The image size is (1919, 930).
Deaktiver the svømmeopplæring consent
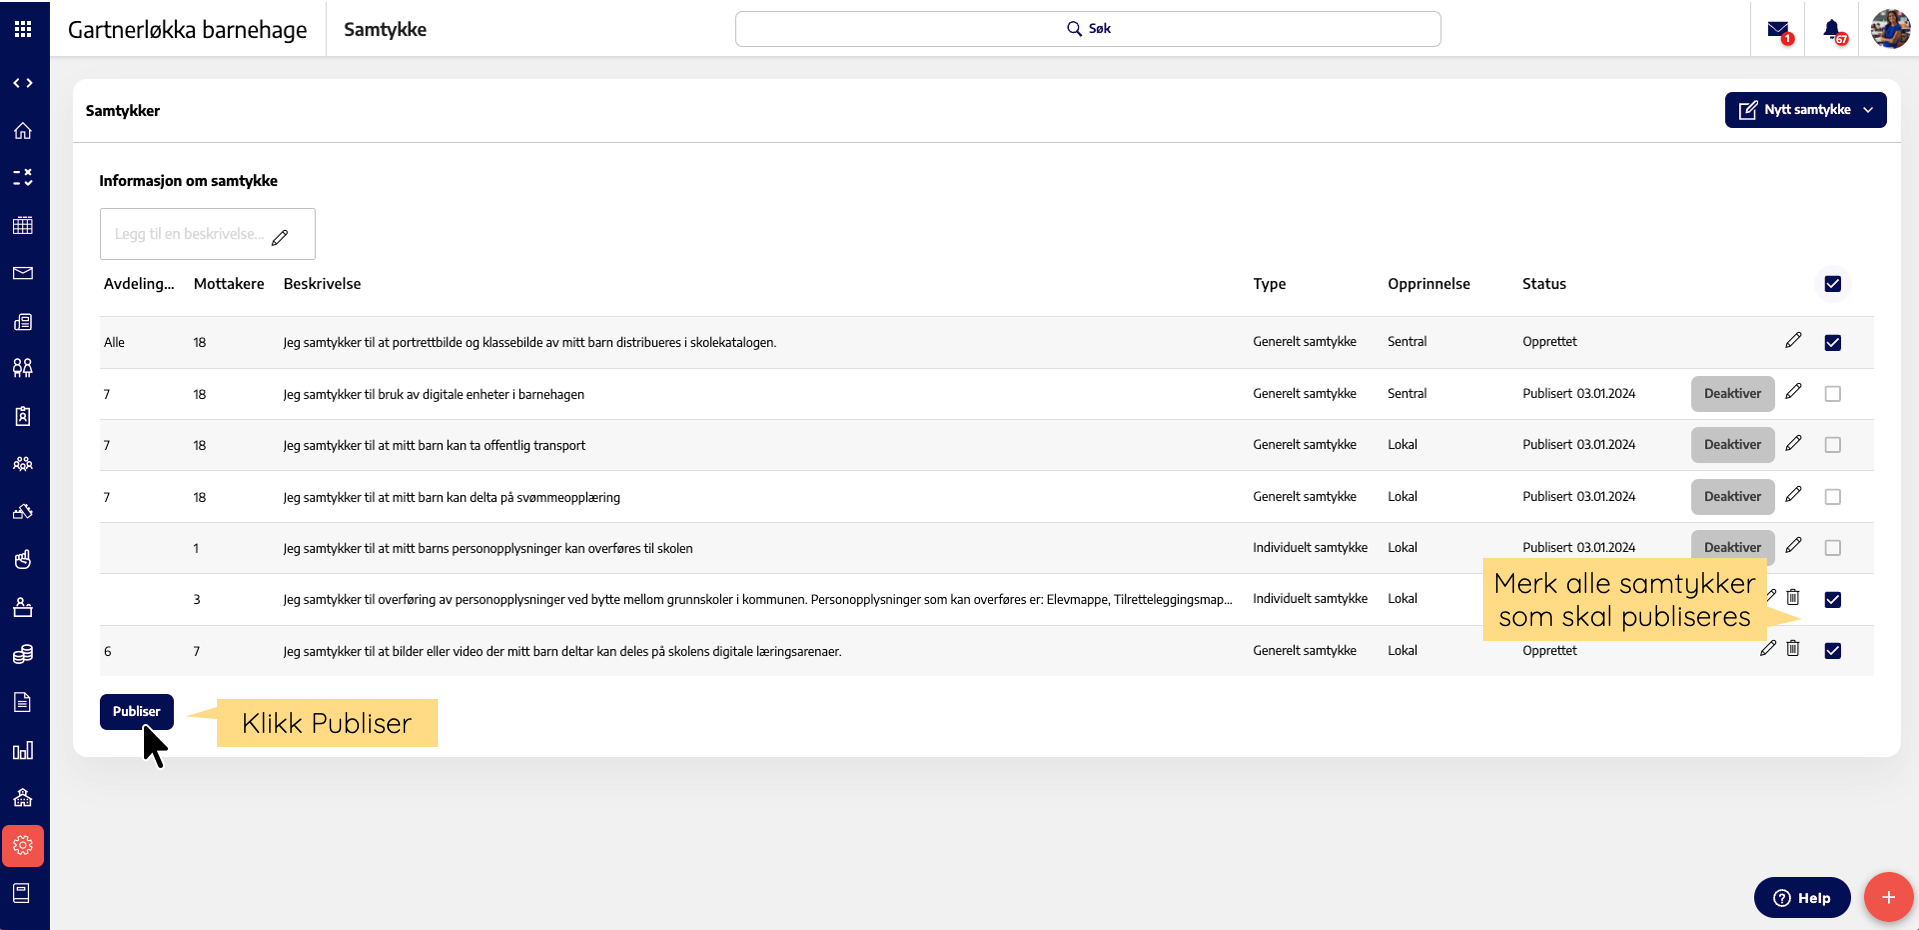[x=1732, y=496]
